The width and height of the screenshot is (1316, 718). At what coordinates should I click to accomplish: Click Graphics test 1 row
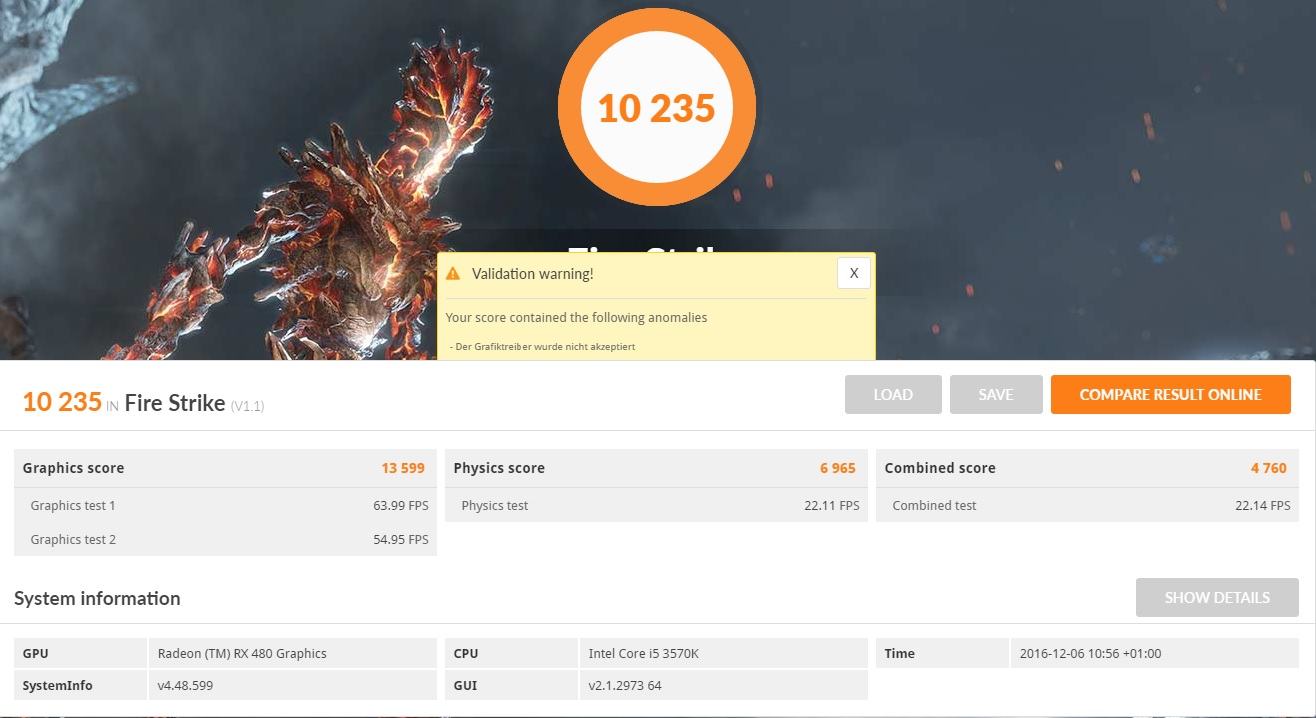click(226, 505)
